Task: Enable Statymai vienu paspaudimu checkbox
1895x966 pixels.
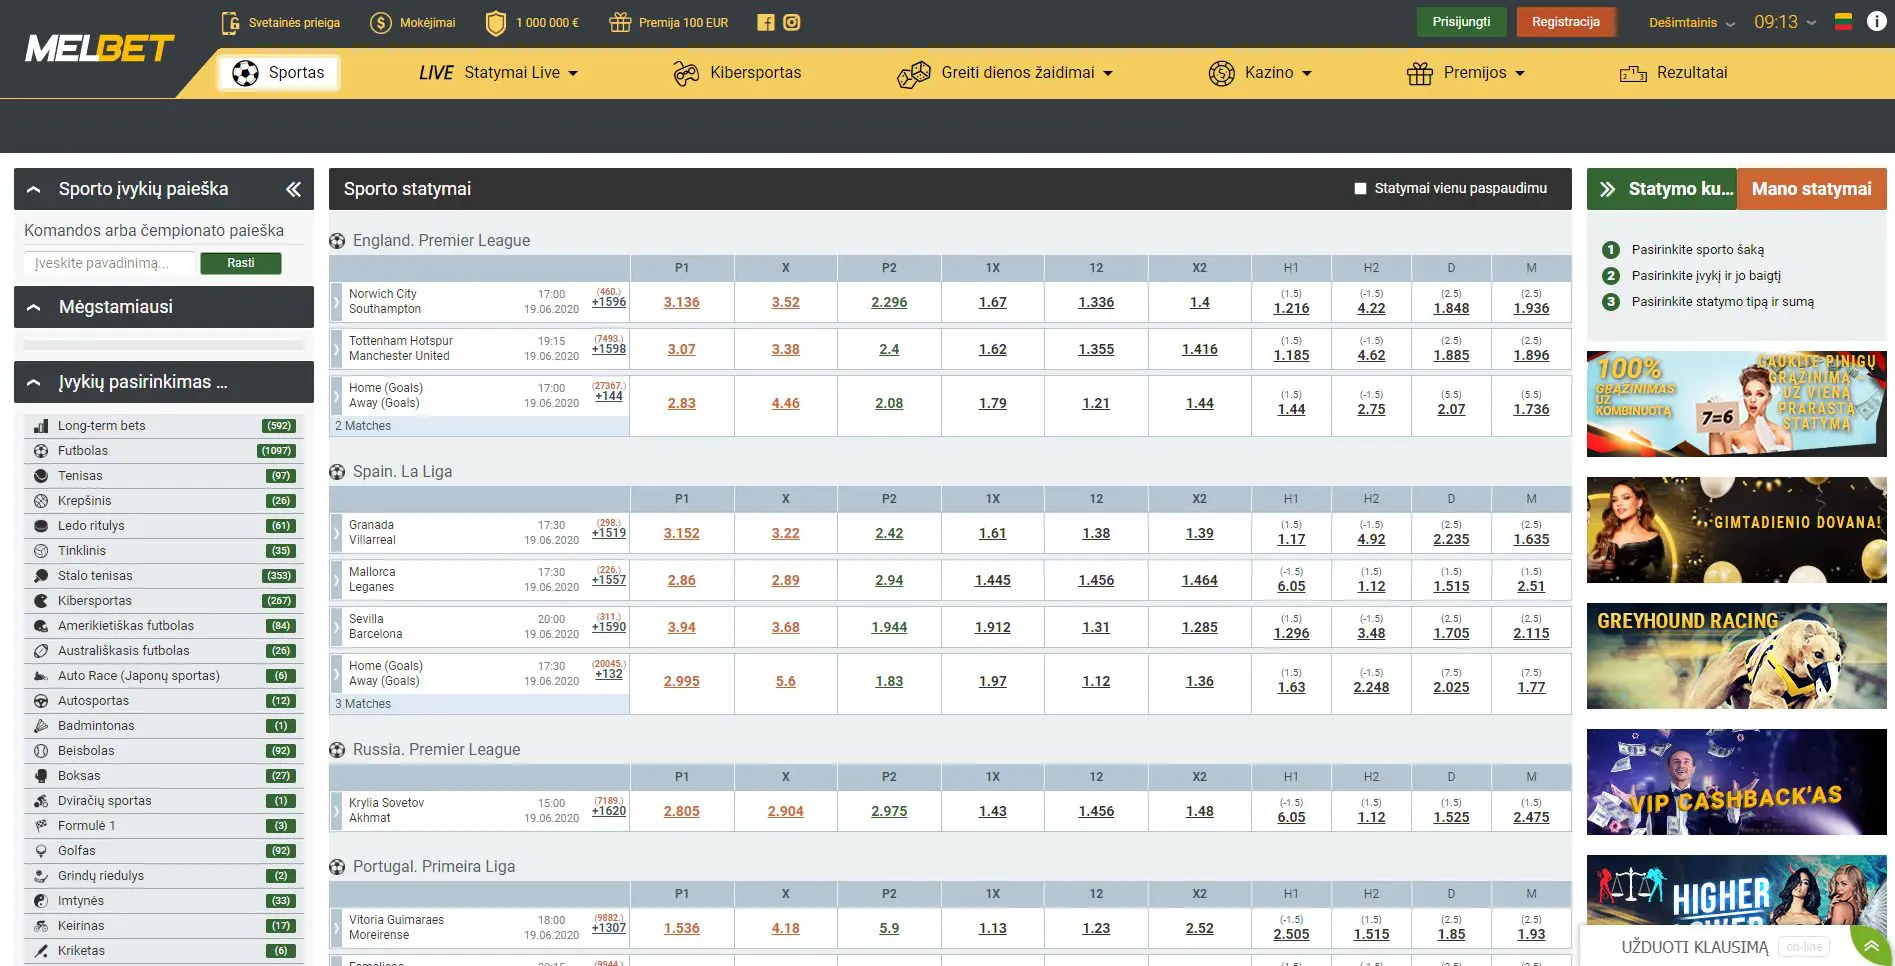Action: tap(1360, 188)
